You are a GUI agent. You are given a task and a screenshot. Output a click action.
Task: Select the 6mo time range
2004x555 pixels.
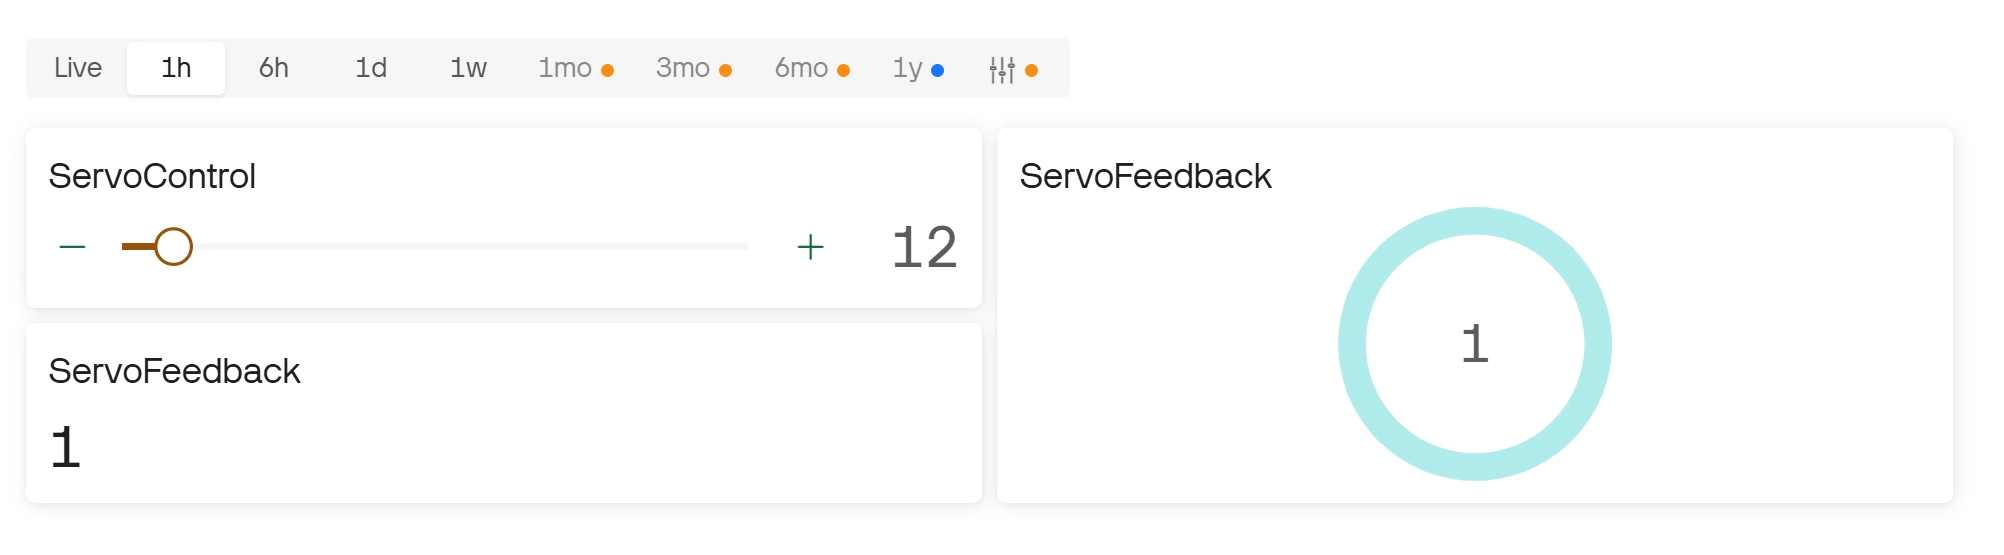click(802, 68)
